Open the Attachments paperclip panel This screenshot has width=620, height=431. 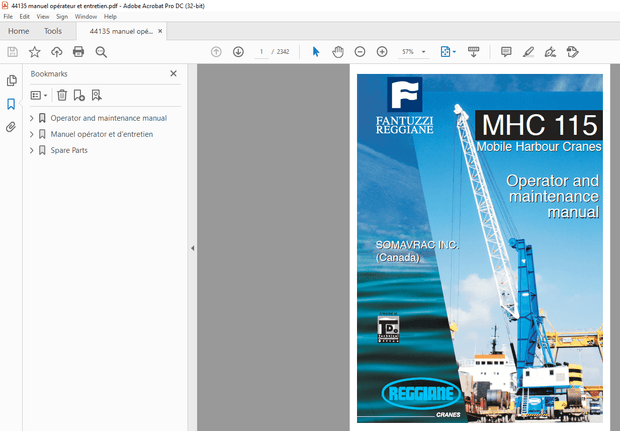pyautogui.click(x=11, y=127)
